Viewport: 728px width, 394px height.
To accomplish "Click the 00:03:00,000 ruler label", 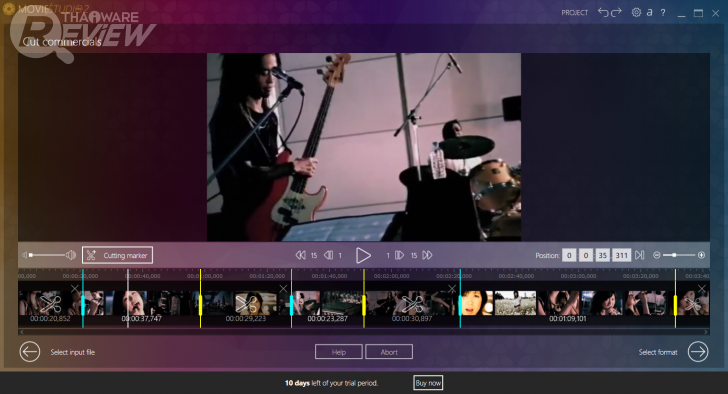I will point(578,276).
